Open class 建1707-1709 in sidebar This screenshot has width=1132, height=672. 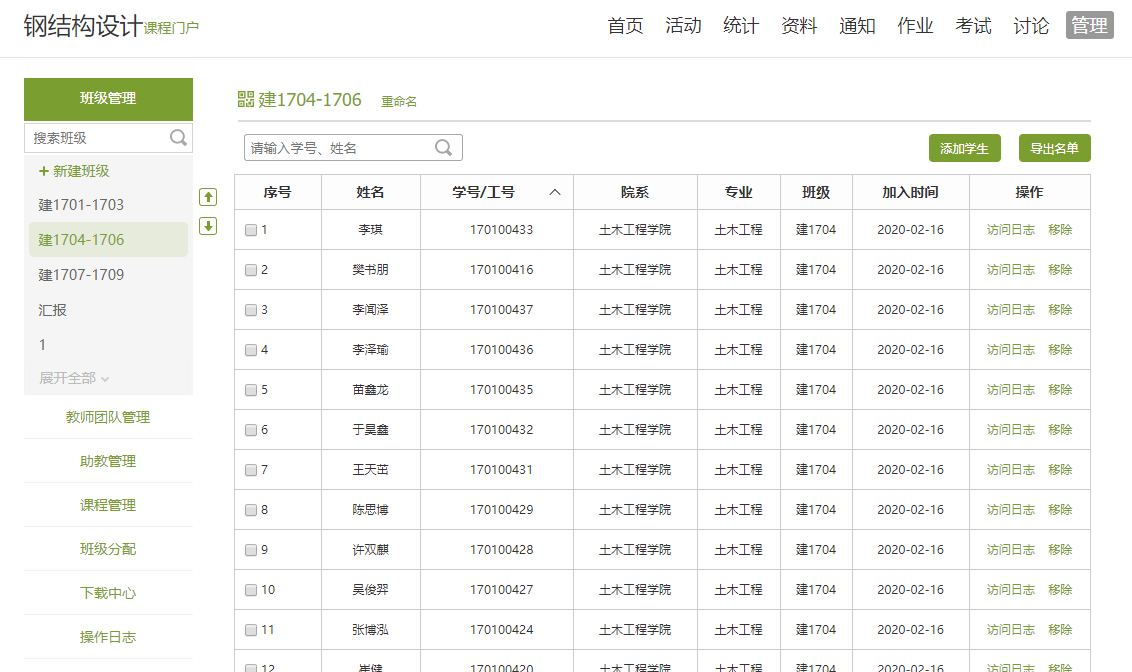point(81,275)
